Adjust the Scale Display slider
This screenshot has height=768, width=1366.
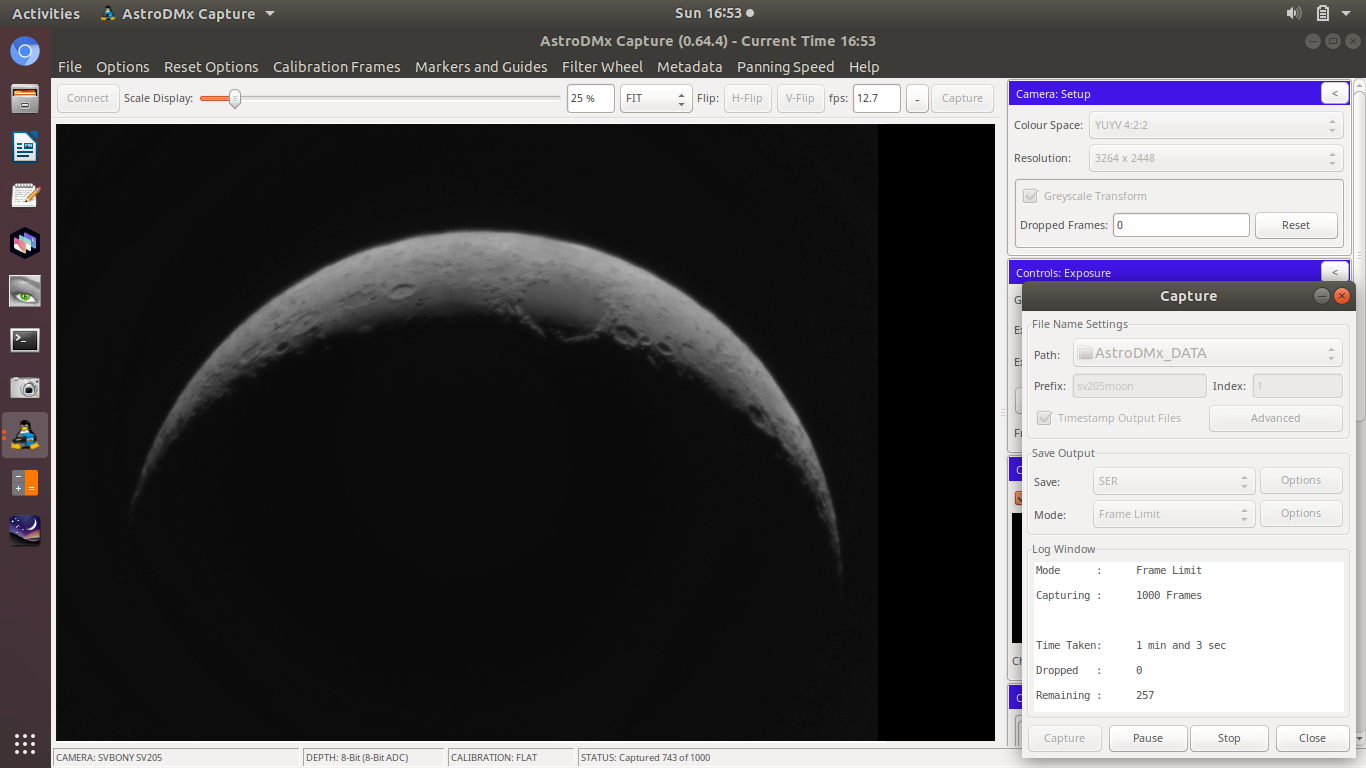pos(235,99)
